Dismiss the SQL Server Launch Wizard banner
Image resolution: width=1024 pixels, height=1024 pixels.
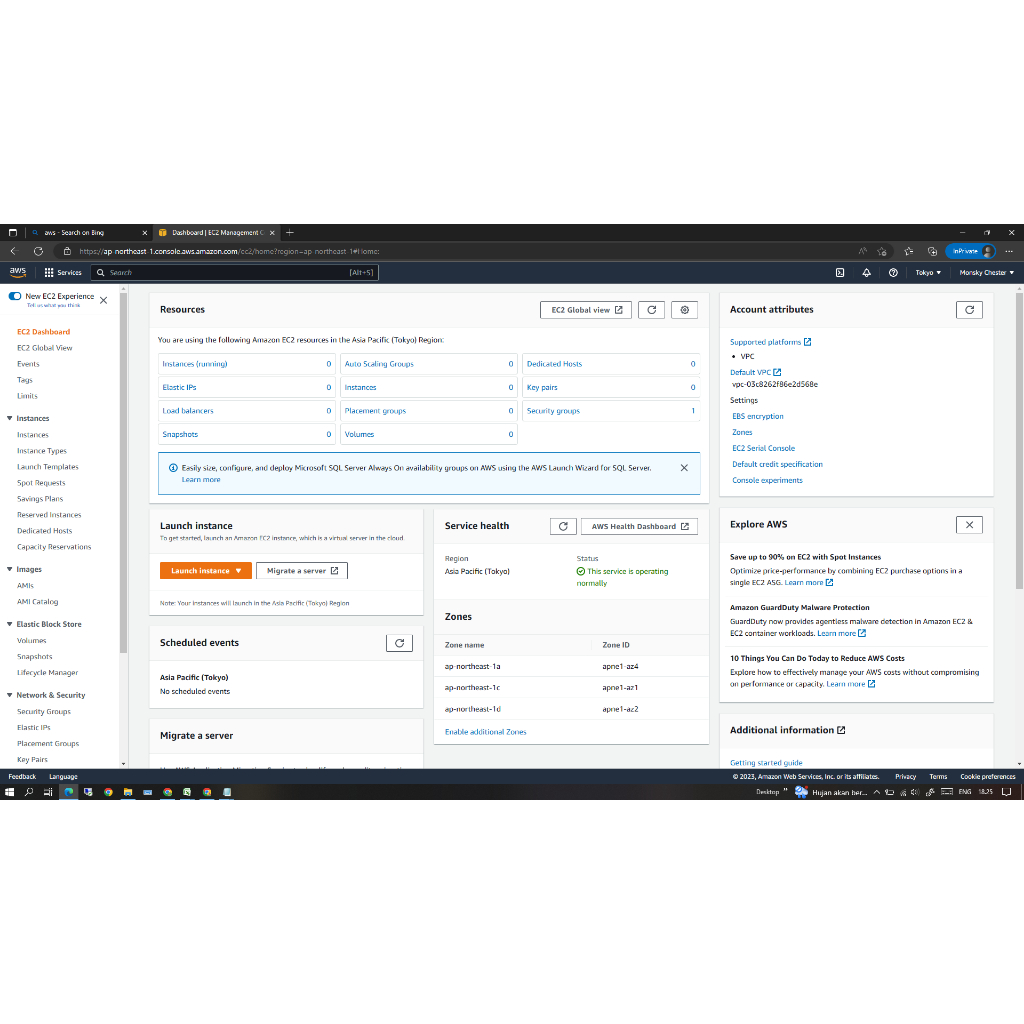(684, 468)
